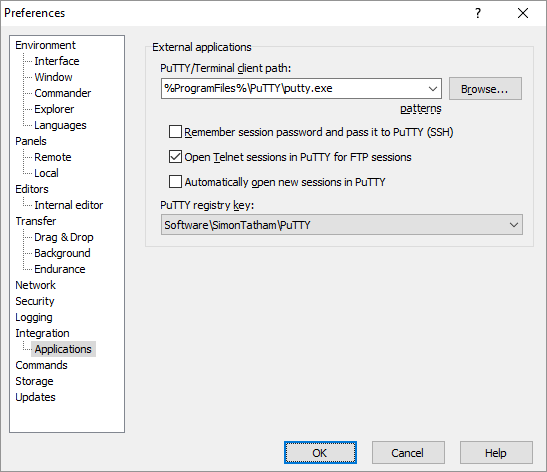Open Remote panel settings
This screenshot has width=547, height=472.
point(53,157)
